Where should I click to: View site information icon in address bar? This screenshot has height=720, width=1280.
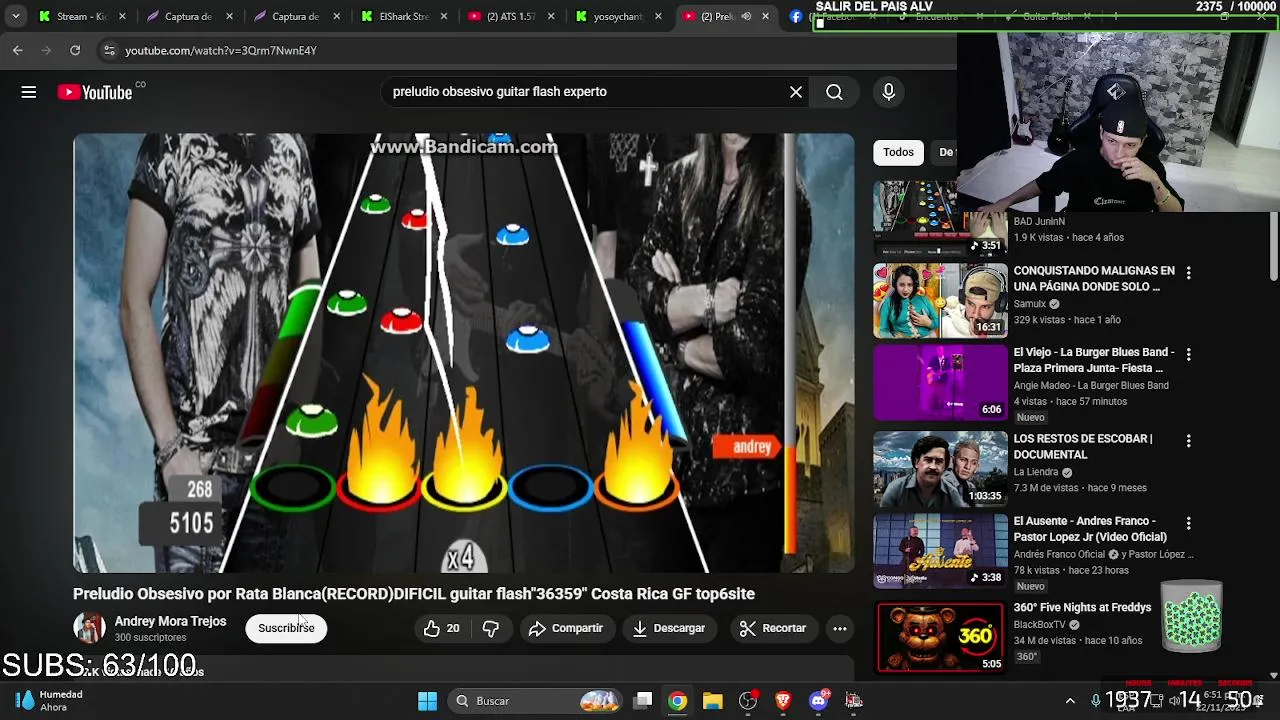[x=109, y=50]
